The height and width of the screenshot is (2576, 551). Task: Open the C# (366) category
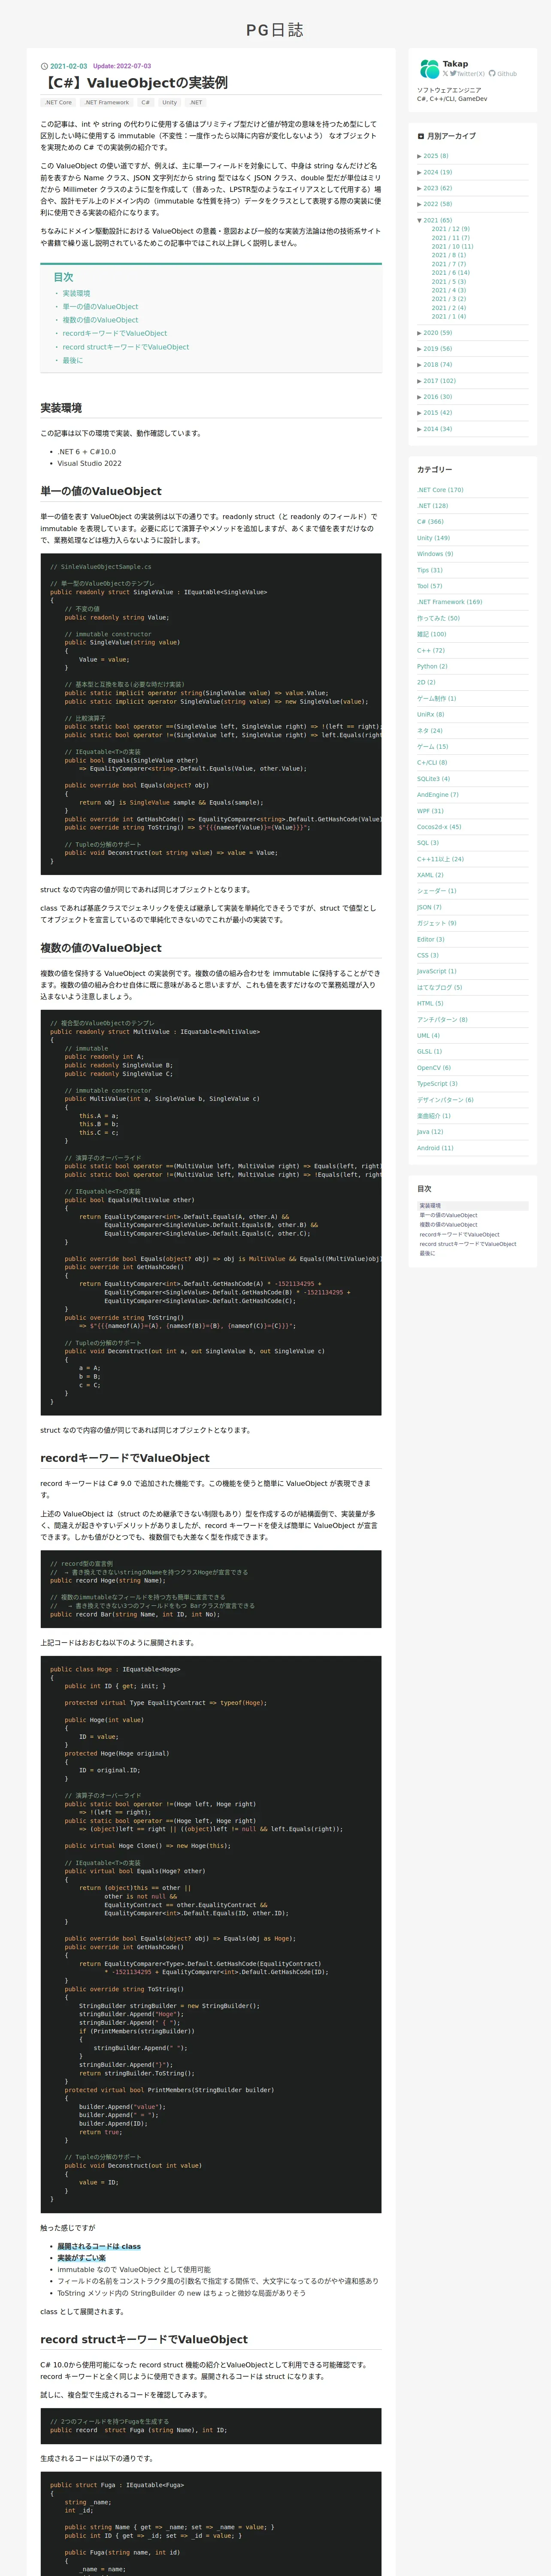click(x=430, y=522)
